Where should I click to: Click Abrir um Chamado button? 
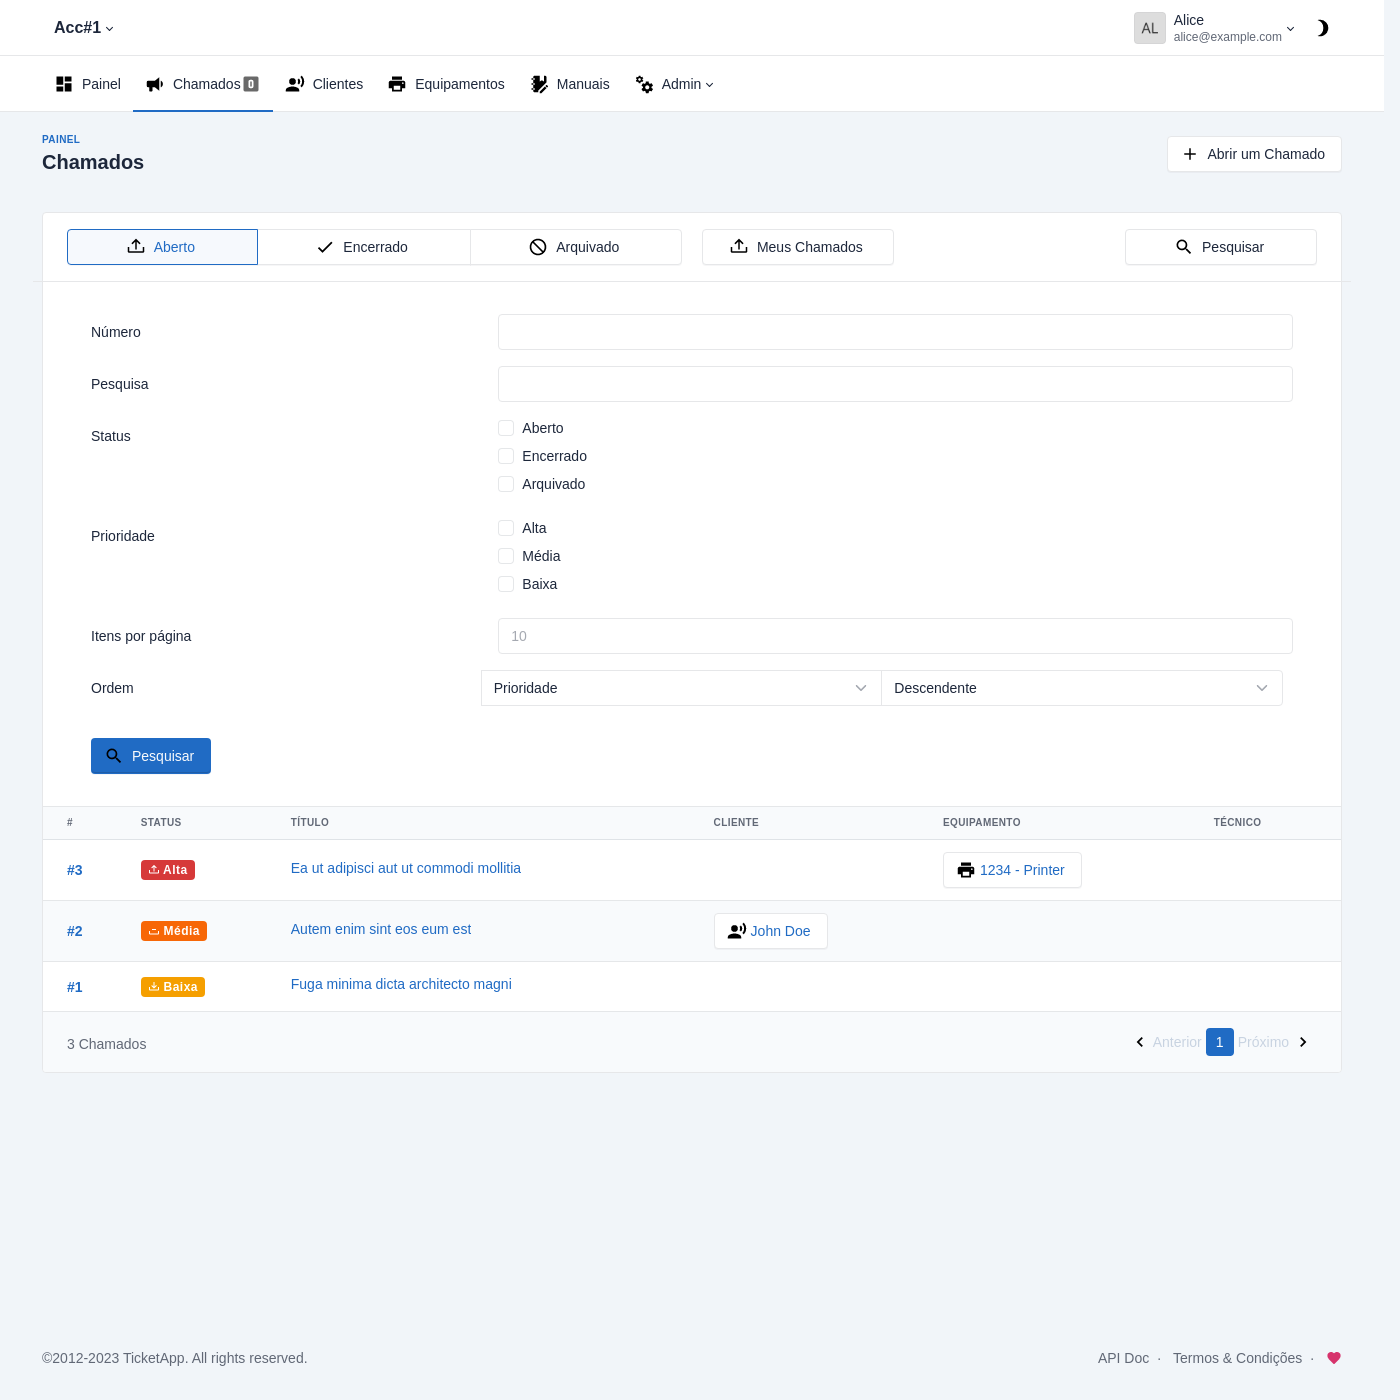click(x=1254, y=154)
